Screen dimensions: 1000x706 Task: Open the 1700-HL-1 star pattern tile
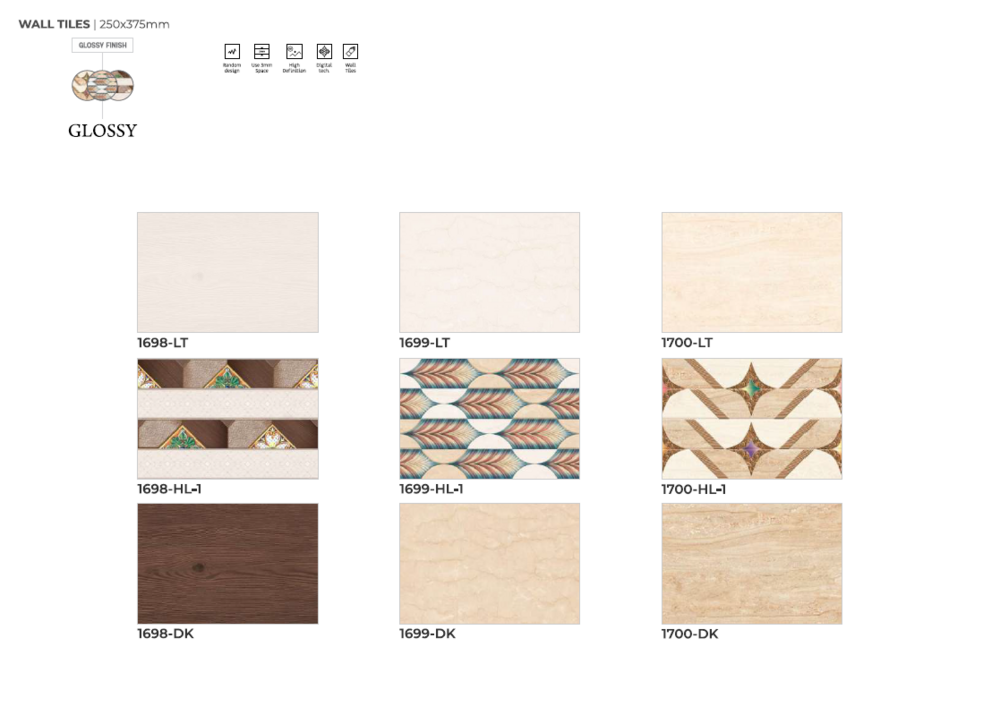751,418
